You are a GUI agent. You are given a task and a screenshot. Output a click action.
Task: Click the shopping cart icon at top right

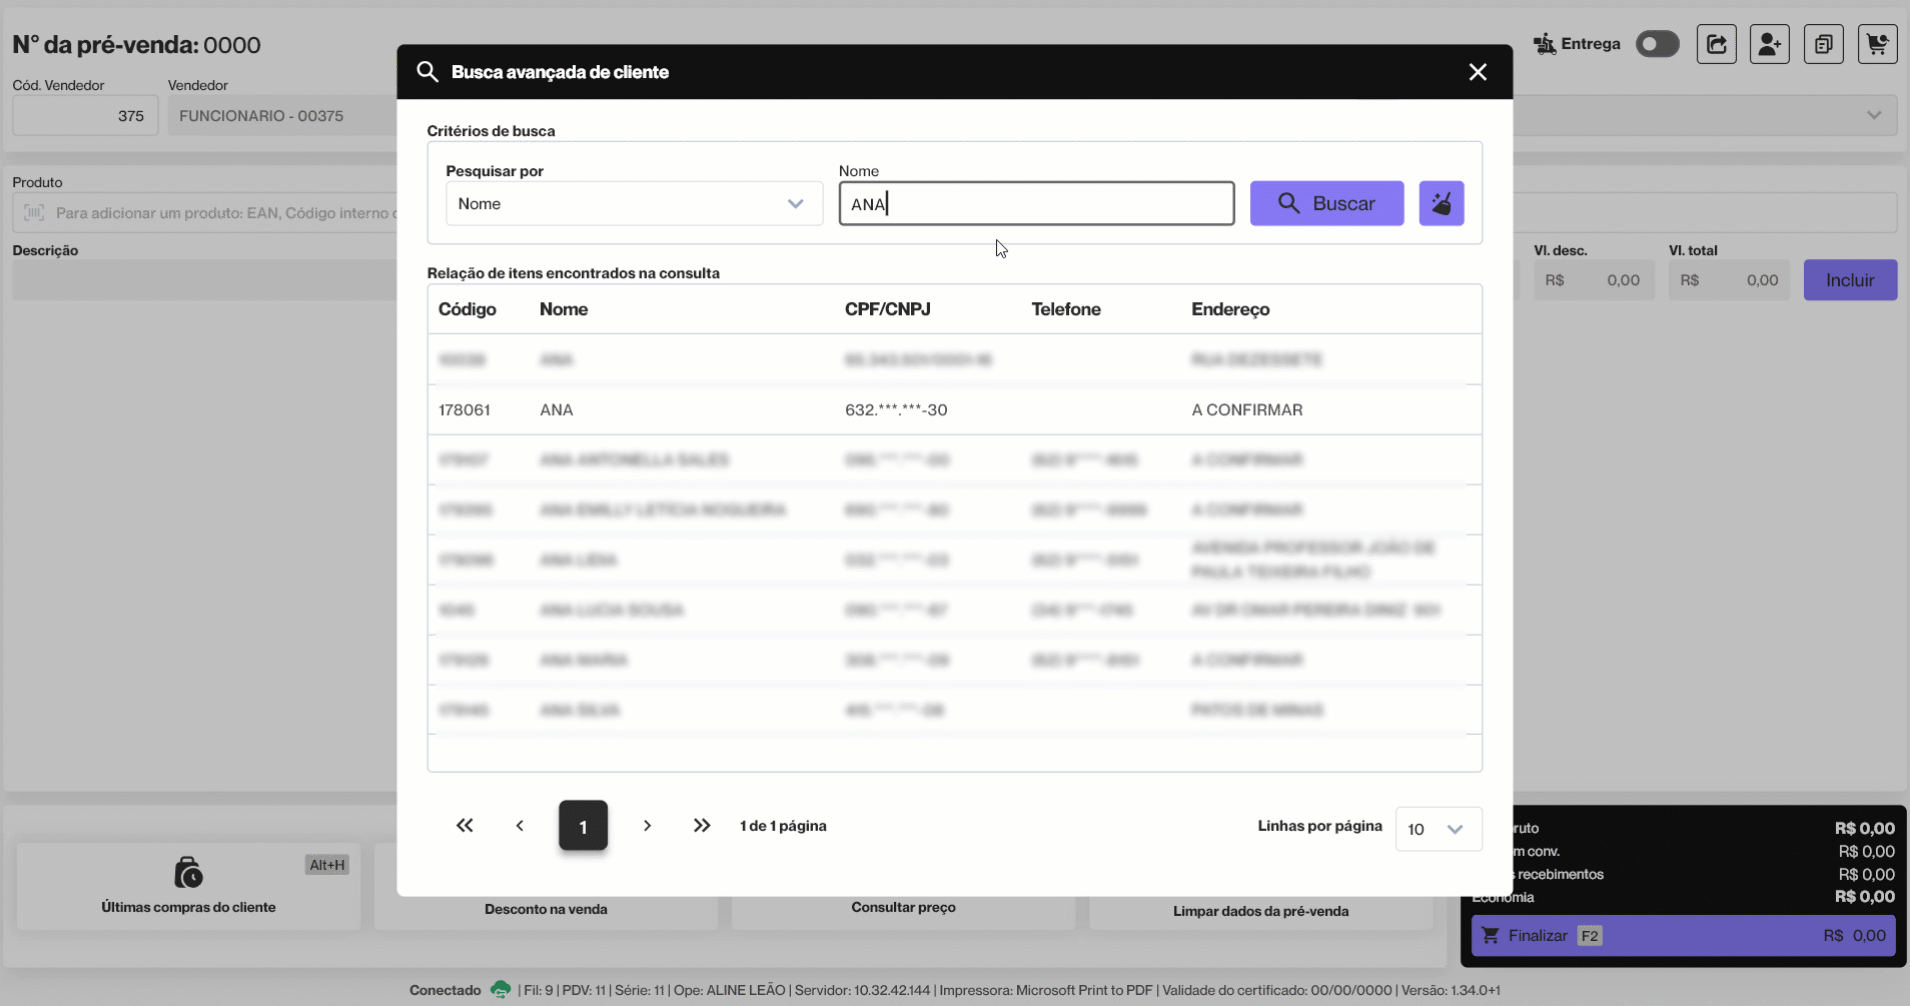pos(1877,44)
